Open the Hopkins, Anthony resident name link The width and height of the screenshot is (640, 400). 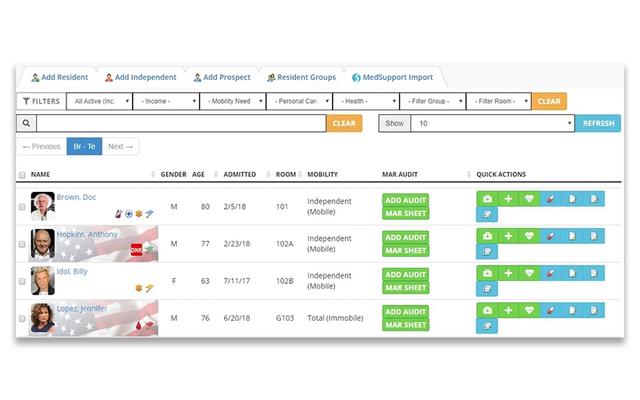point(87,234)
